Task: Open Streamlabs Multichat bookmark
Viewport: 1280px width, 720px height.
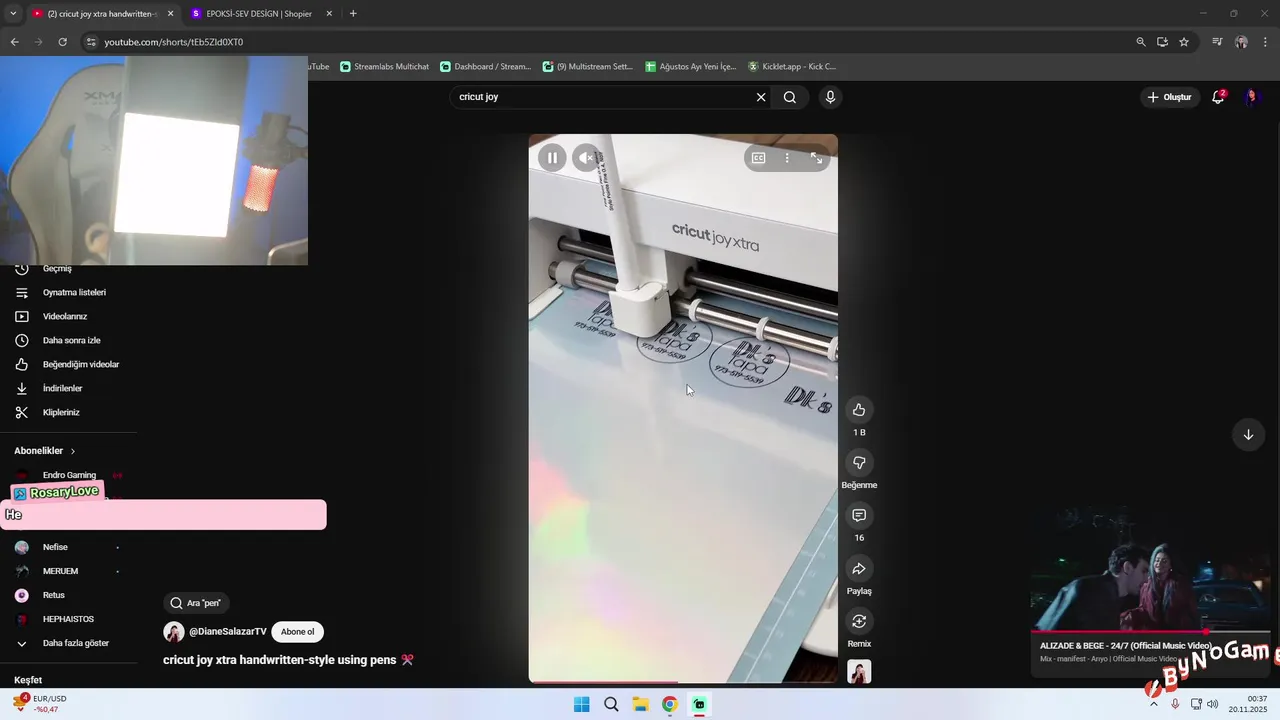Action: (x=384, y=67)
